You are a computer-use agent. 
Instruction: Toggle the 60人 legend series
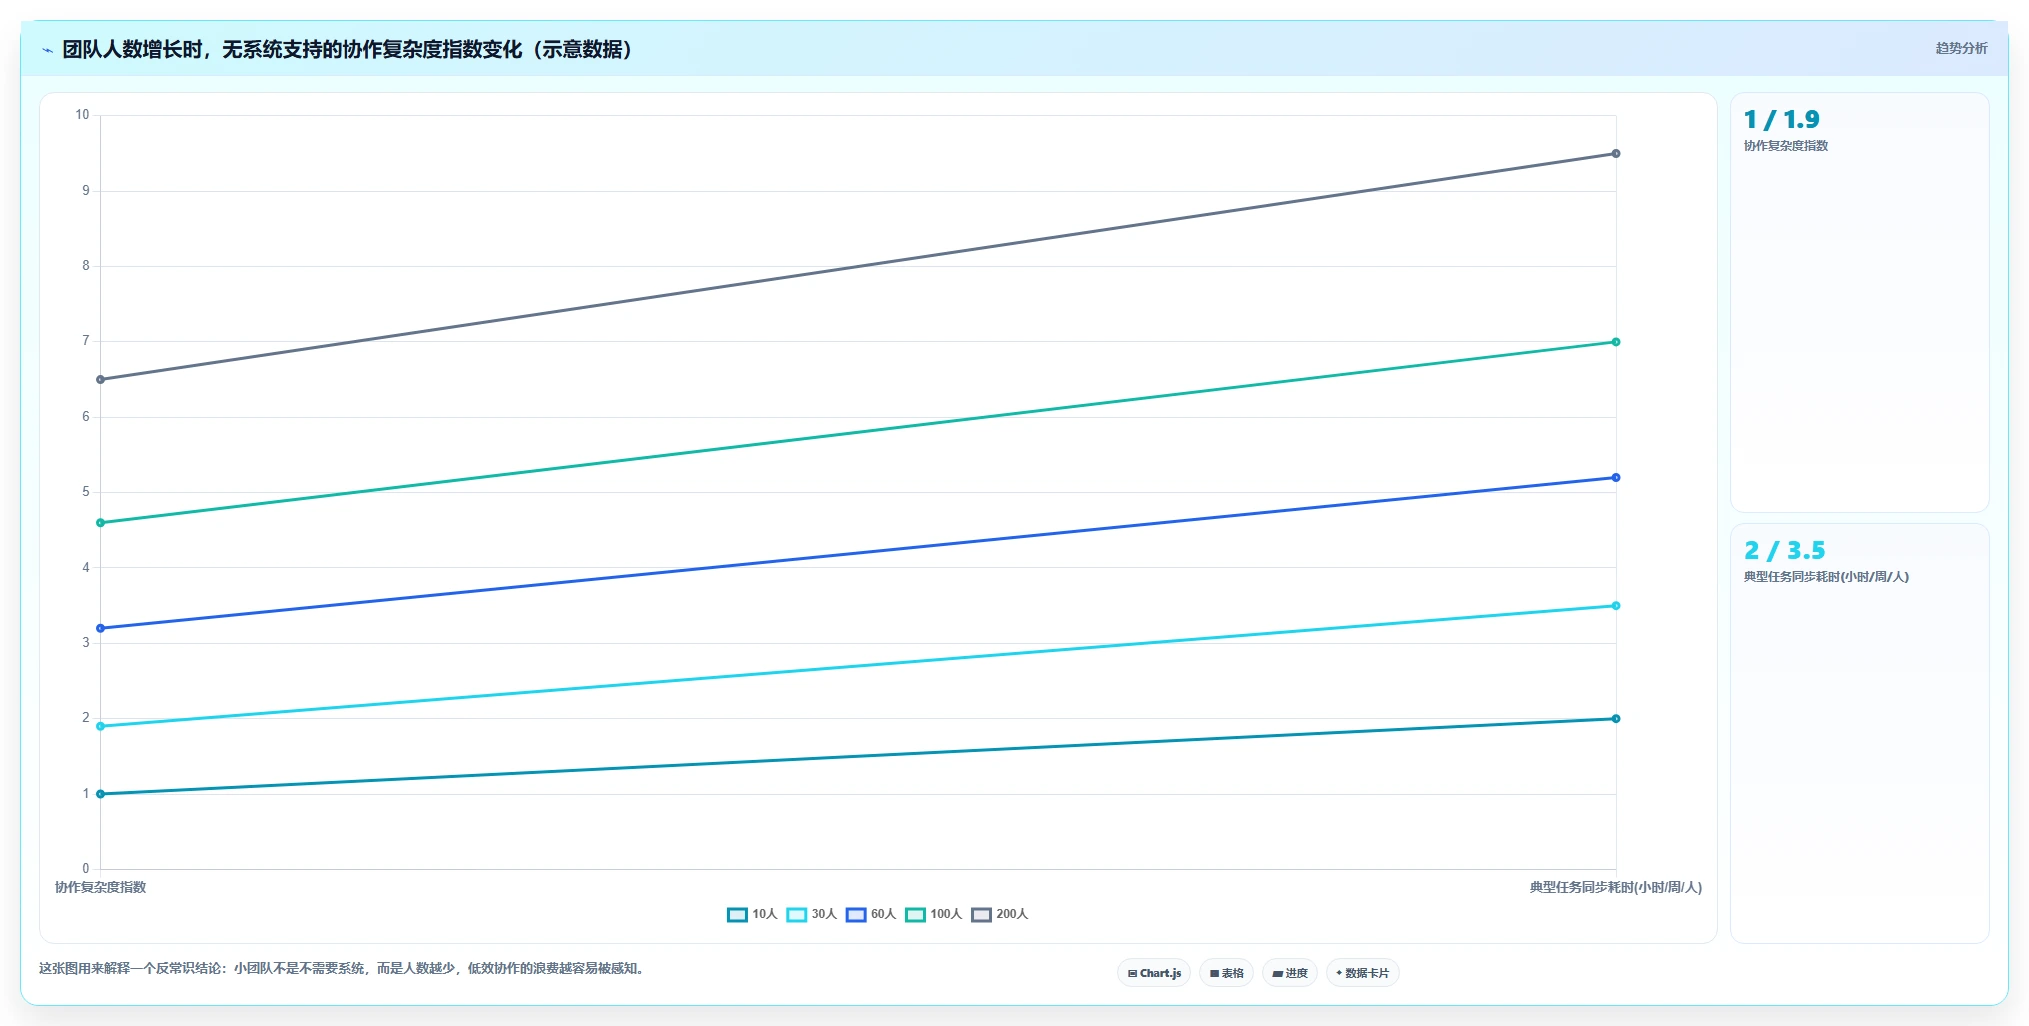point(871,914)
